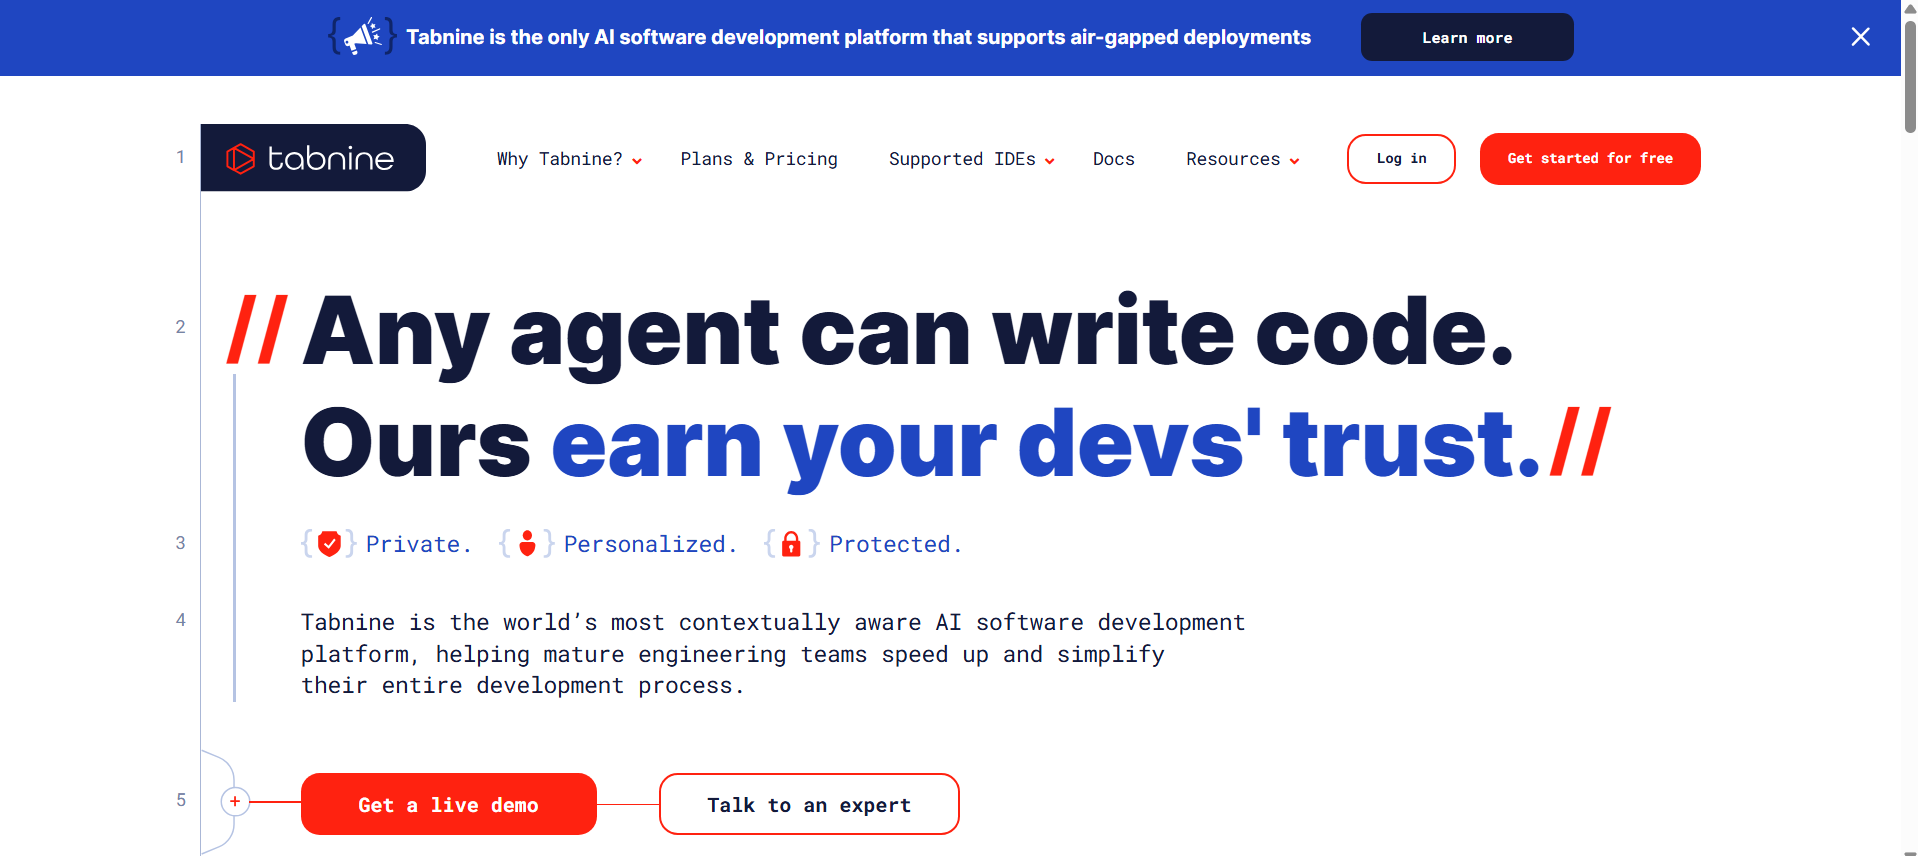
Task: Click the person icon beside Personalized
Action: click(x=527, y=543)
